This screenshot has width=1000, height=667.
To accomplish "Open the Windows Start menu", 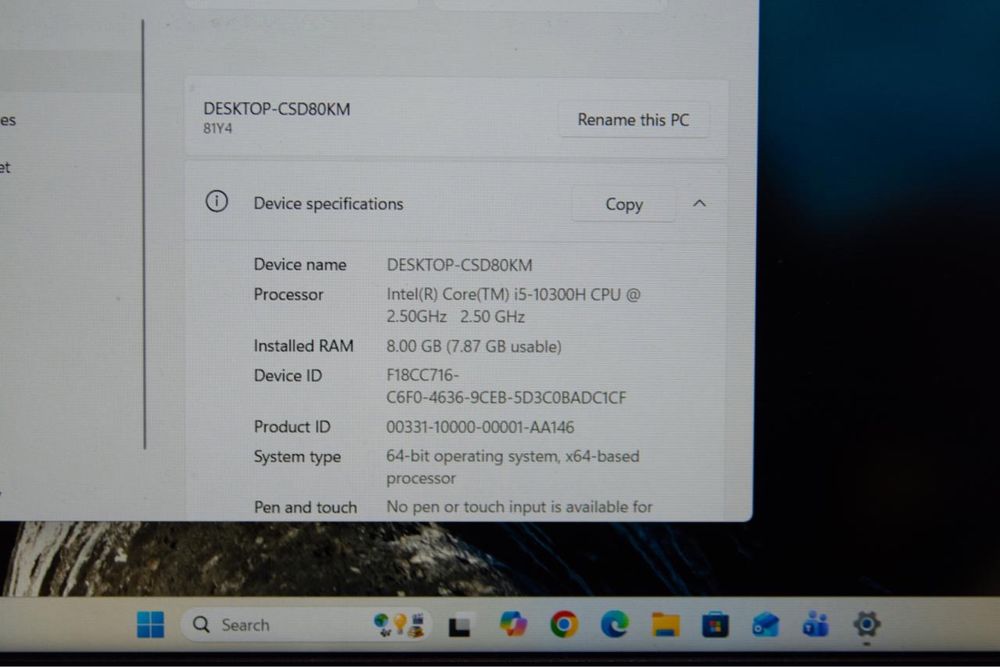I will tap(151, 624).
